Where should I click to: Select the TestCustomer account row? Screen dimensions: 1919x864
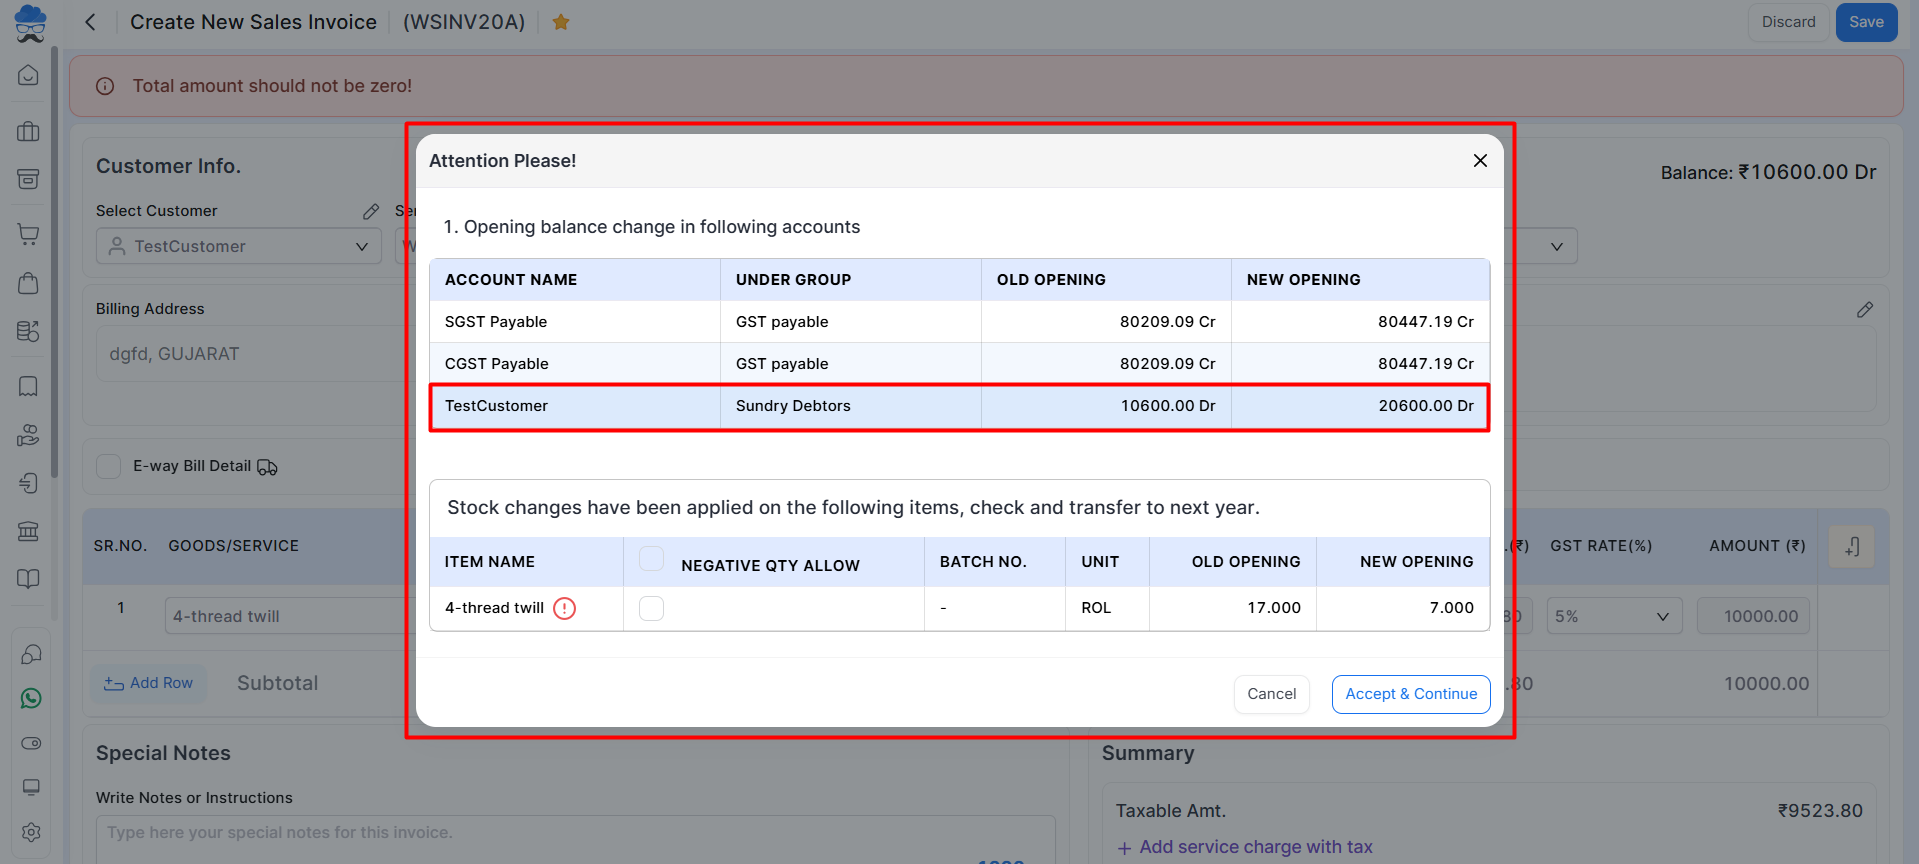coord(958,406)
